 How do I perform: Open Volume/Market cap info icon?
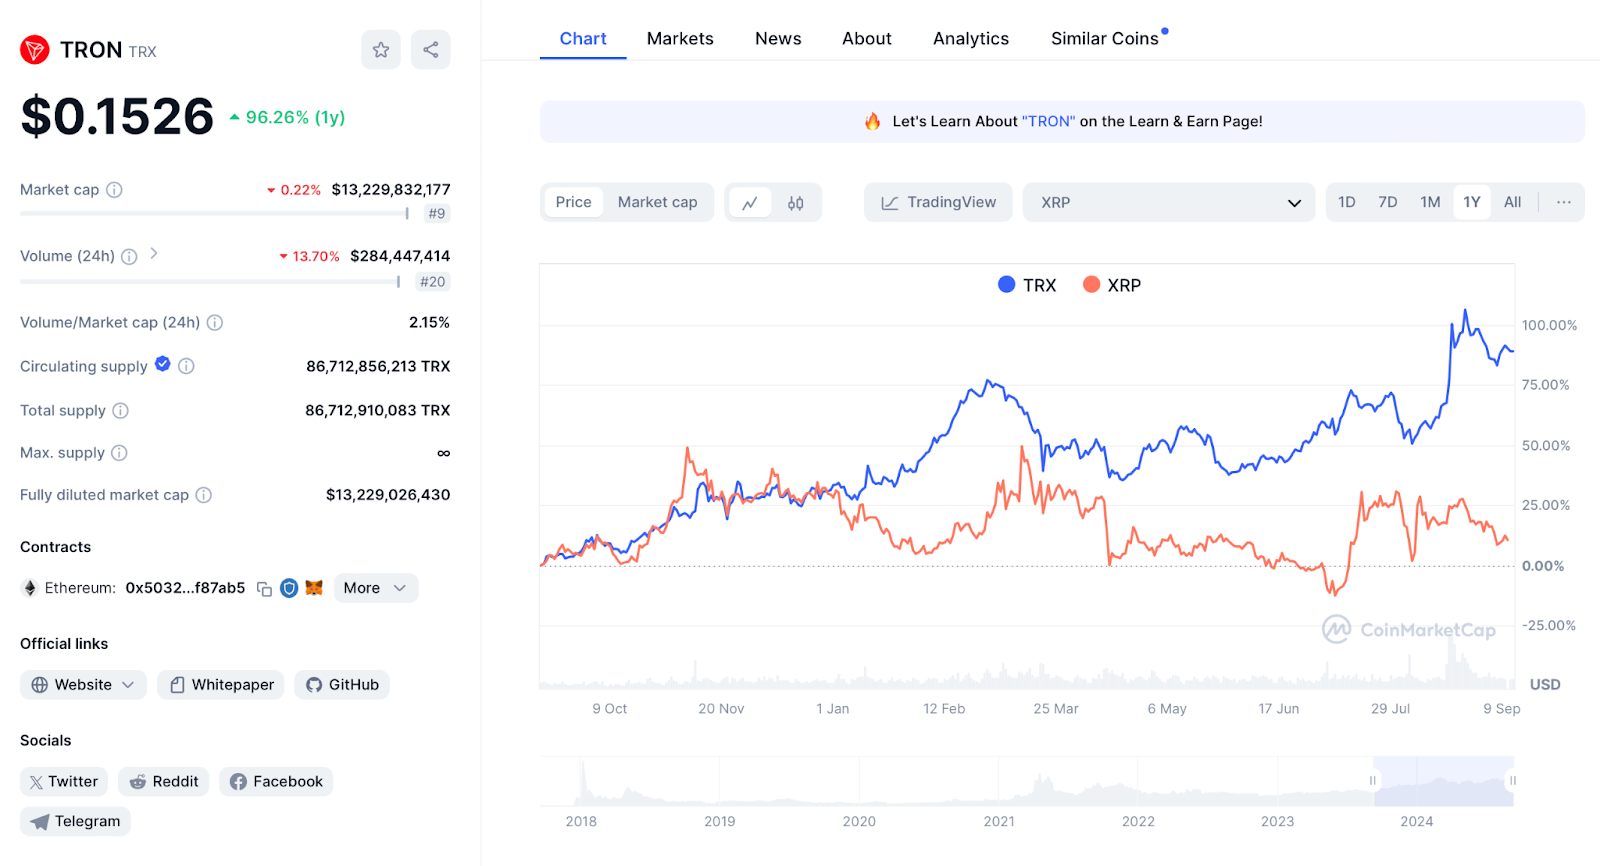click(215, 323)
